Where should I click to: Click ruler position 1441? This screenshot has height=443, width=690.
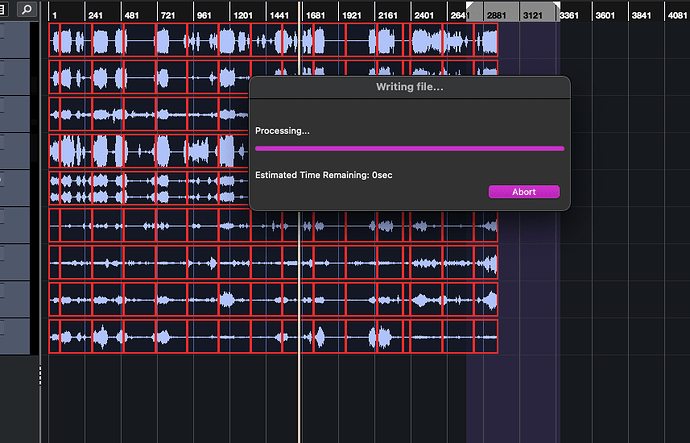[x=279, y=15]
